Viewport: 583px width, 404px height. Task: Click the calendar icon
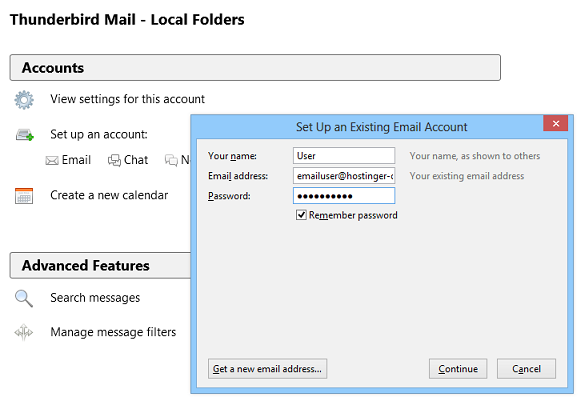point(24,196)
